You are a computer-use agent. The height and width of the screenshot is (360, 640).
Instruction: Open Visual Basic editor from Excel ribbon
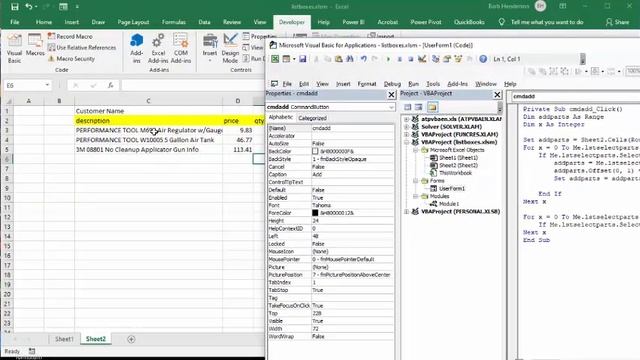(14, 48)
